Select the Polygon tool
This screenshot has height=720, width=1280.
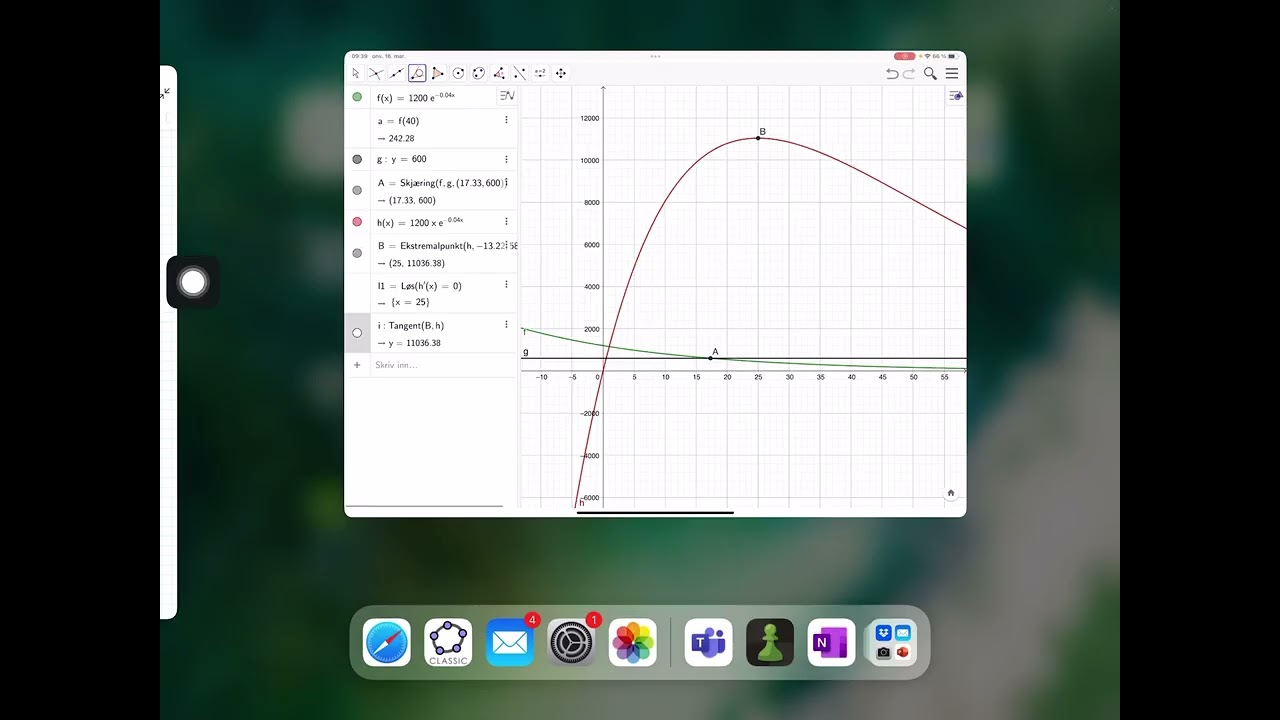click(x=437, y=73)
